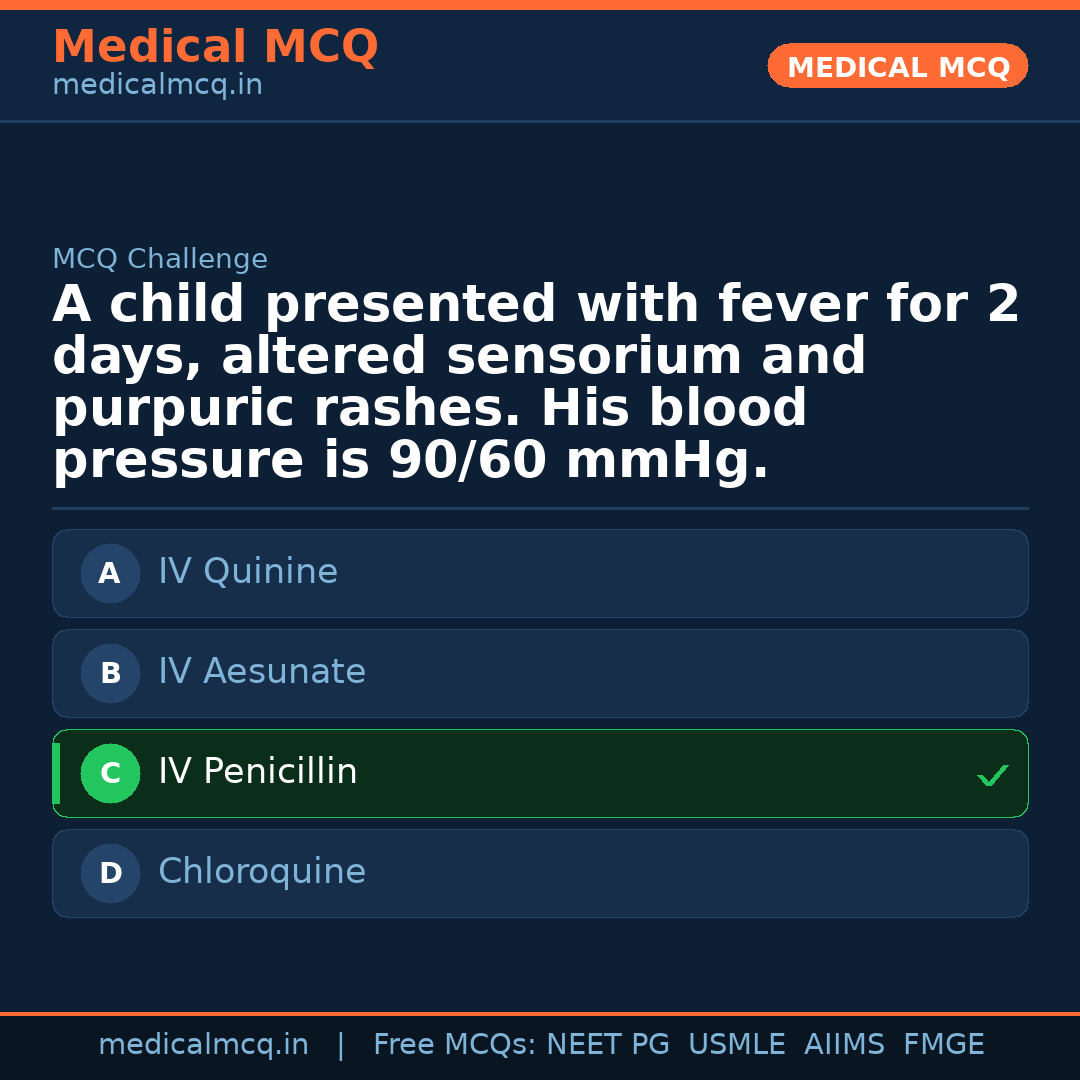This screenshot has width=1080, height=1080.
Task: Click the AIIMS footer text
Action: 844,1045
